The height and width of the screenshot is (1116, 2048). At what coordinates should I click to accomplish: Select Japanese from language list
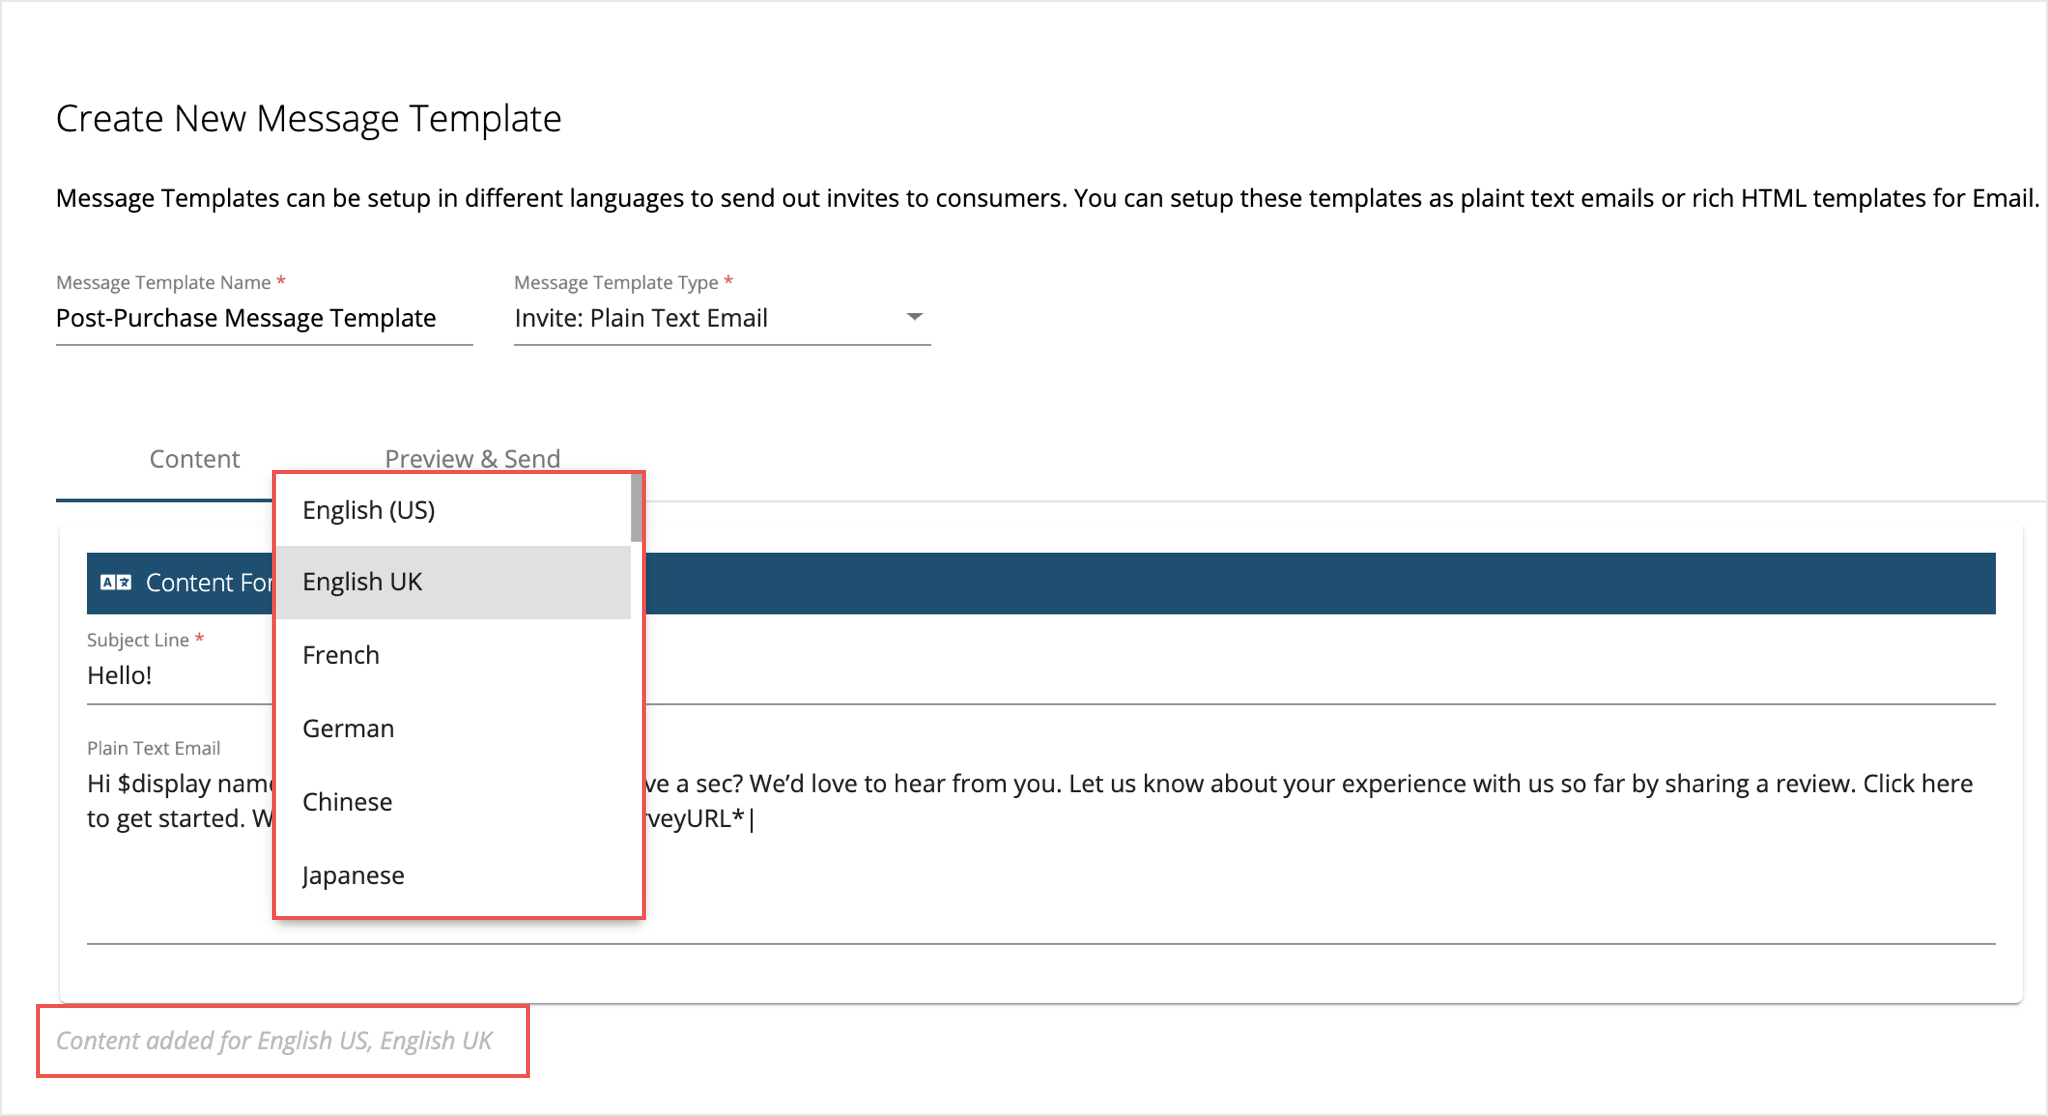(x=352, y=873)
